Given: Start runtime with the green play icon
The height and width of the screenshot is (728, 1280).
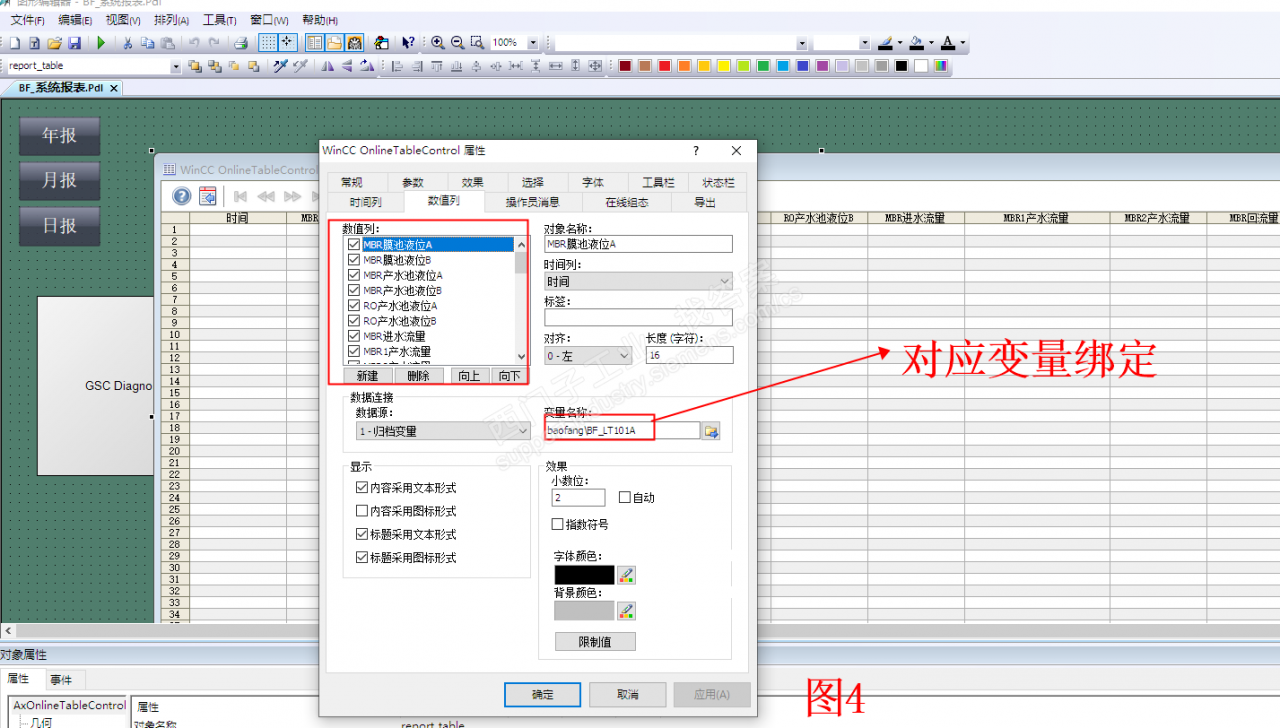Looking at the screenshot, I should coord(101,43).
